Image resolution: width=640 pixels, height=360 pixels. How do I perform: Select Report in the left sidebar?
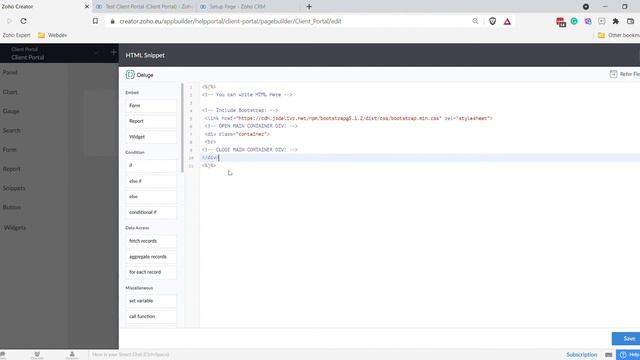coord(11,169)
